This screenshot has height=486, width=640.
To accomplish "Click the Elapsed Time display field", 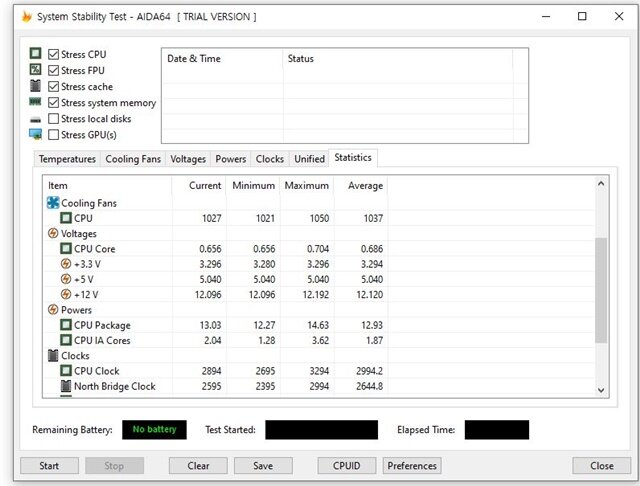I will click(497, 430).
